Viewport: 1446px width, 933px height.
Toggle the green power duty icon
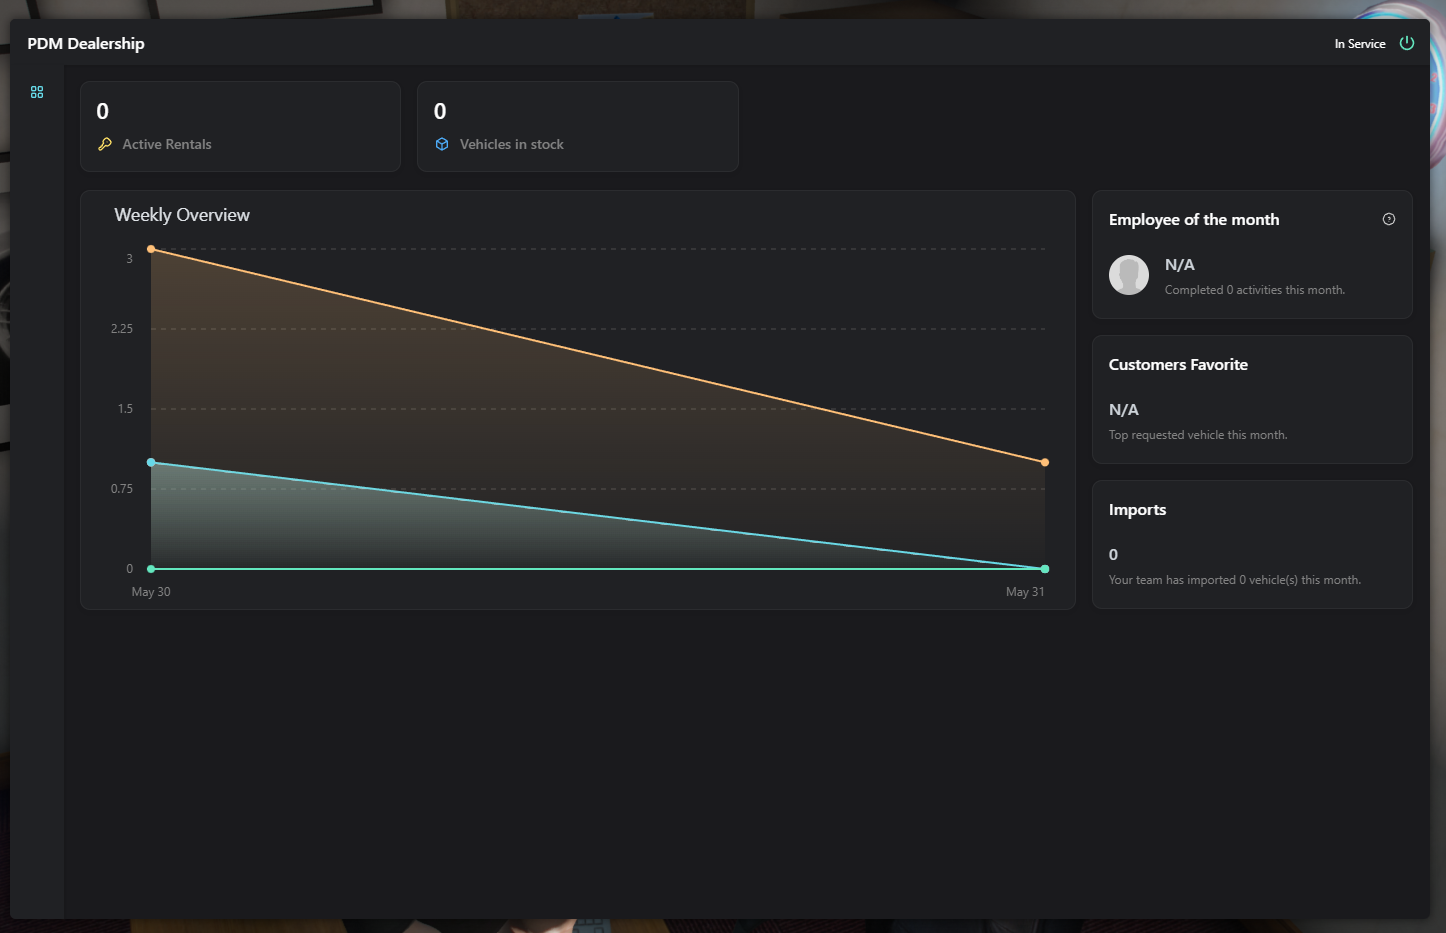[1406, 43]
